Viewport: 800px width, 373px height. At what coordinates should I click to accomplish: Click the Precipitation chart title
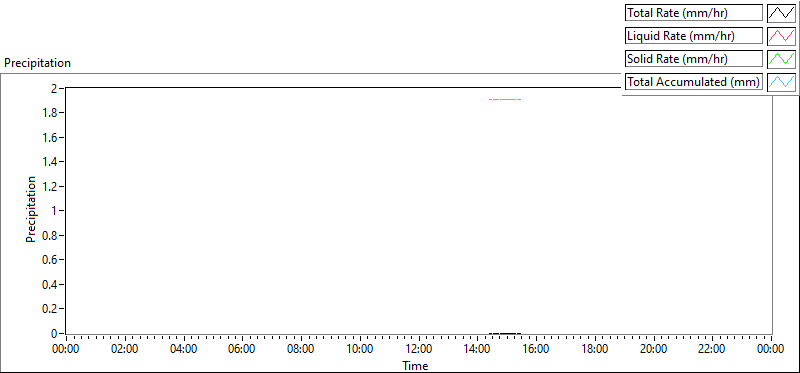[x=37, y=63]
